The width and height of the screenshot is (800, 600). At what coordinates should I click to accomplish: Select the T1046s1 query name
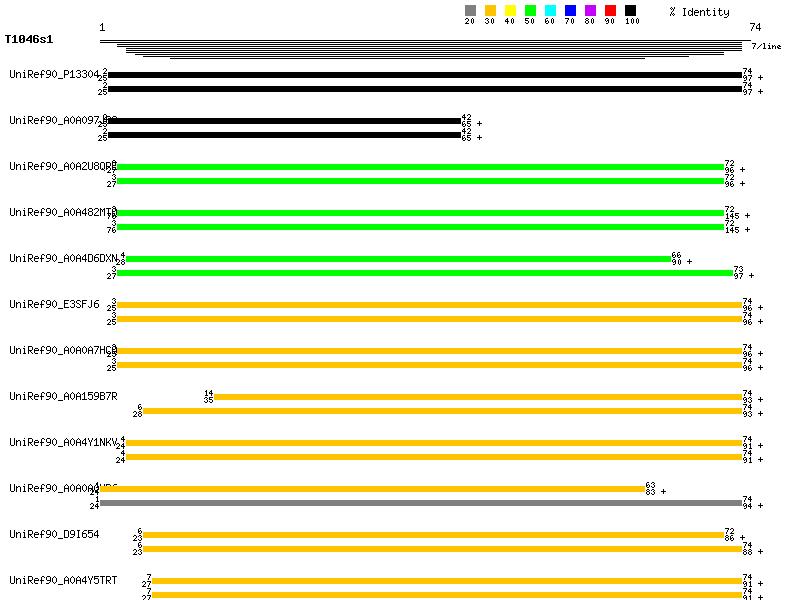click(x=29, y=40)
